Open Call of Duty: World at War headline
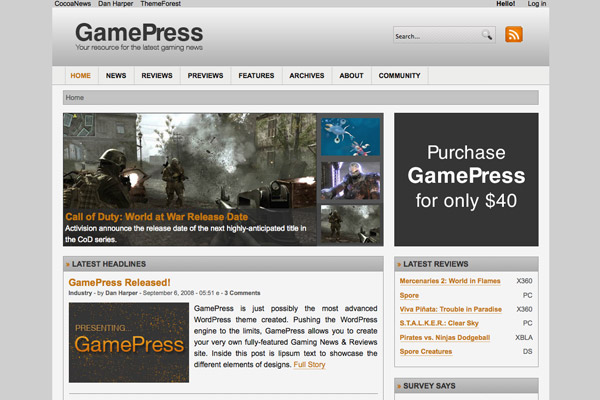This screenshot has width=600, height=400. 157,217
